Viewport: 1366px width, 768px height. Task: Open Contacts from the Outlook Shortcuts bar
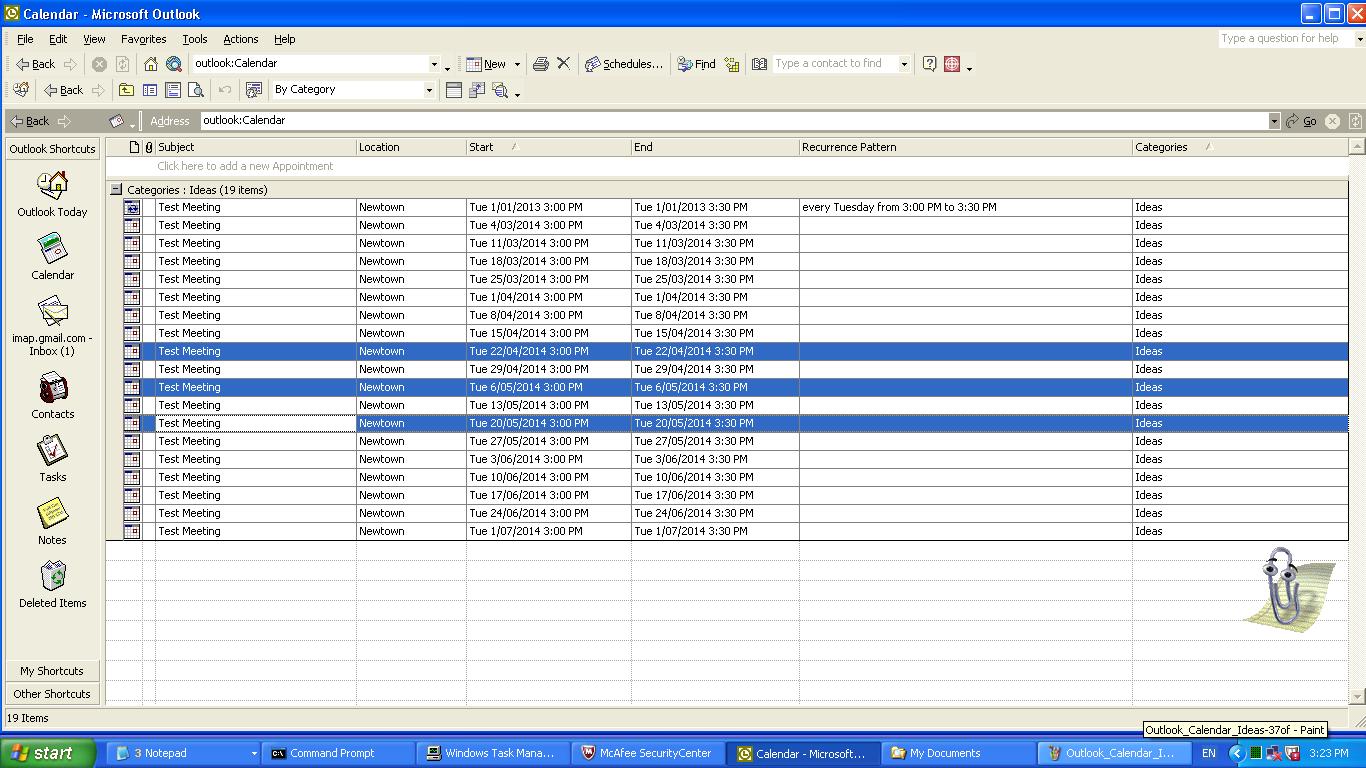pos(52,396)
